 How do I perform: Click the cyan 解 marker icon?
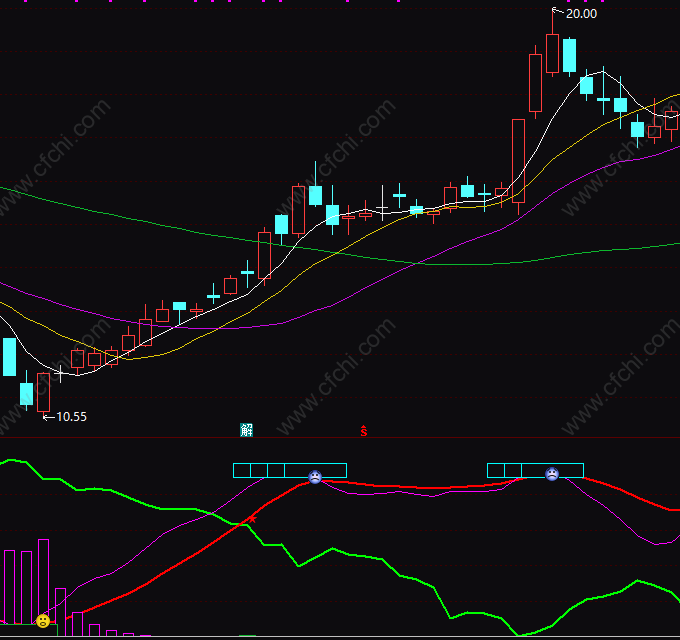(247, 430)
